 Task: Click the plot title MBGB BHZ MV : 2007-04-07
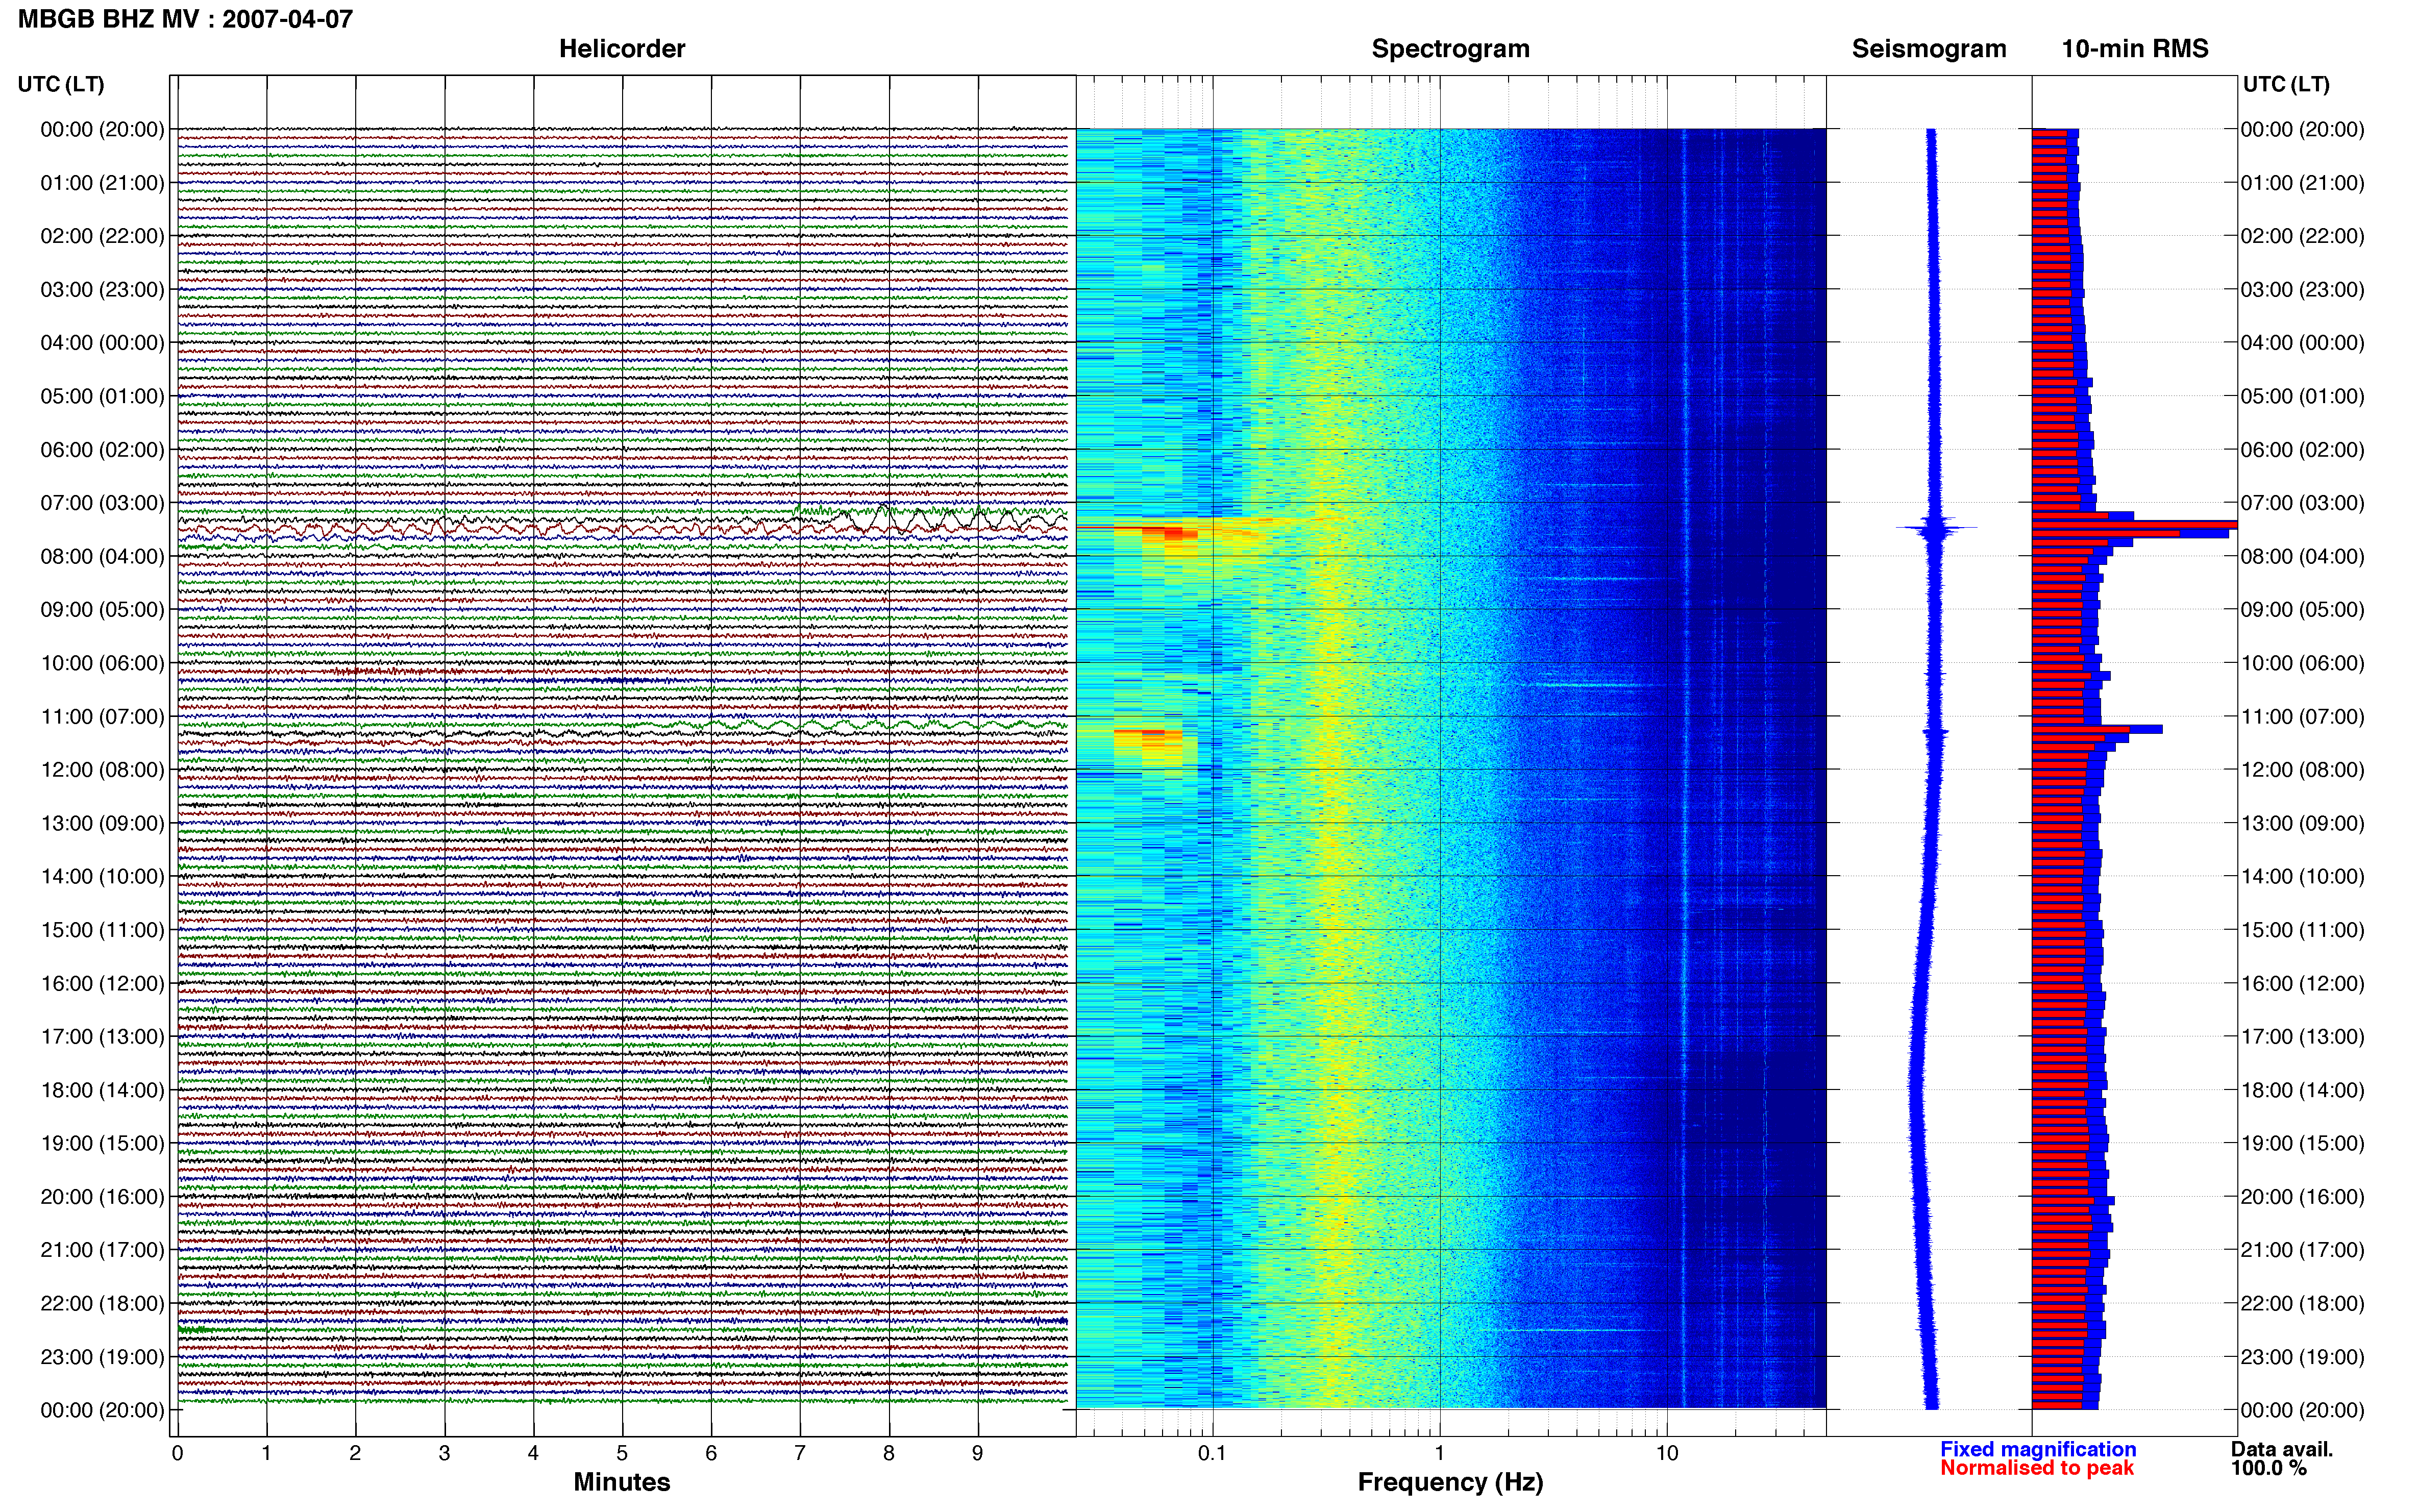pyautogui.click(x=186, y=19)
